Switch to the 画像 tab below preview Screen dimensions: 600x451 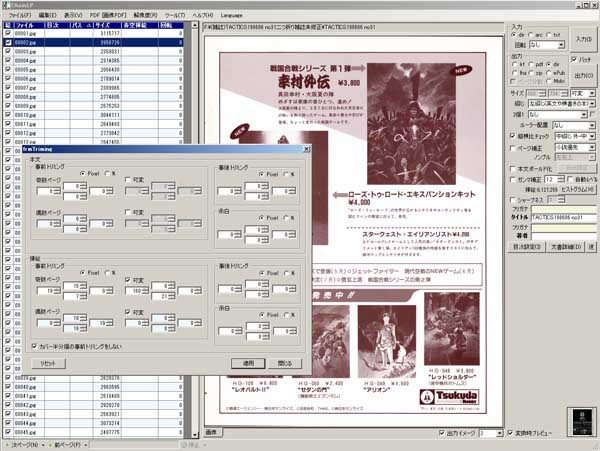(x=212, y=432)
